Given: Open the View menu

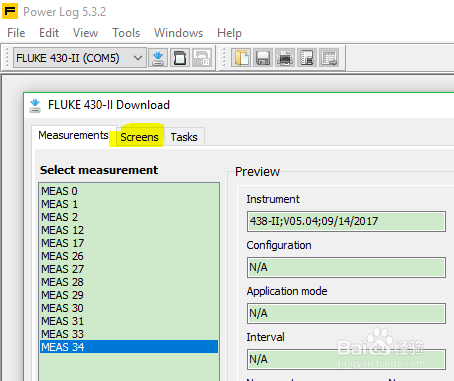Looking at the screenshot, I should (85, 33).
